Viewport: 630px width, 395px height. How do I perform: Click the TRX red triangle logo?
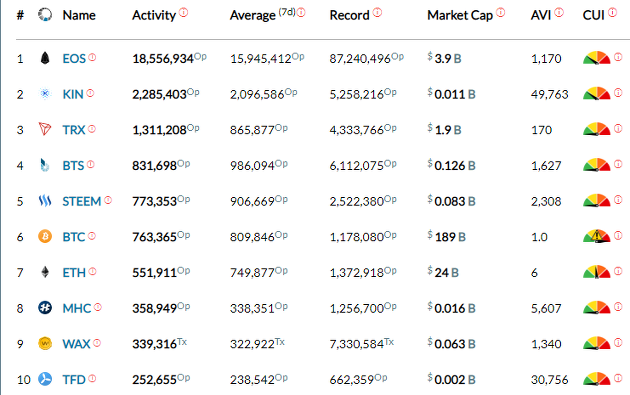pos(45,129)
